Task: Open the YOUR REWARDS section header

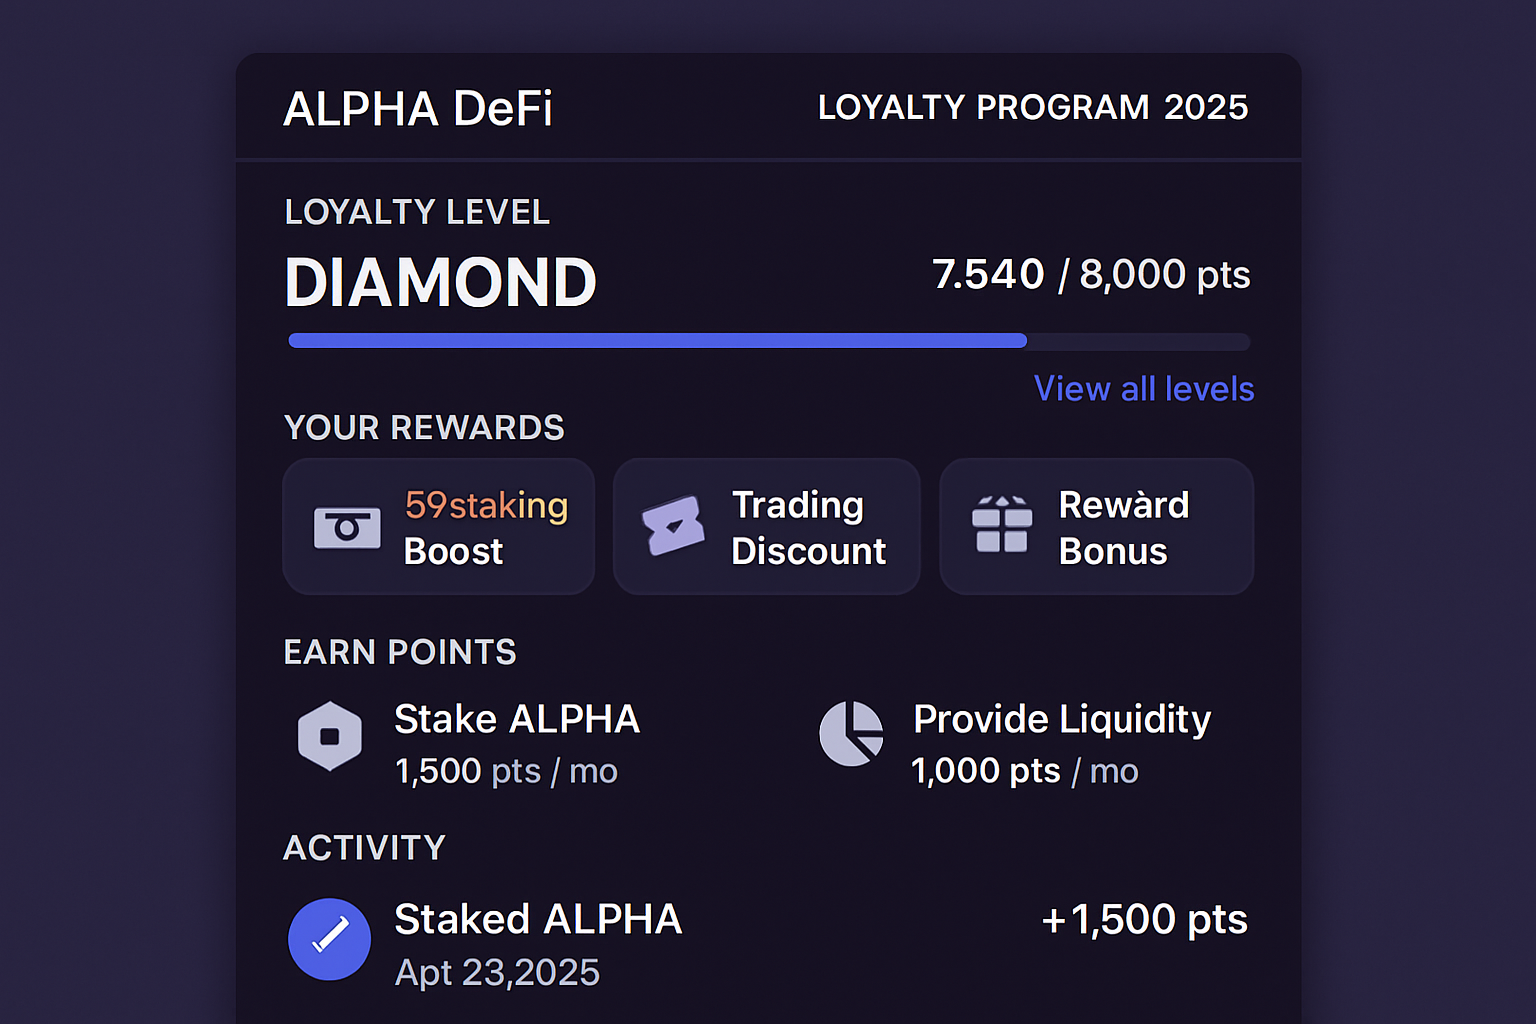Action: 424,427
